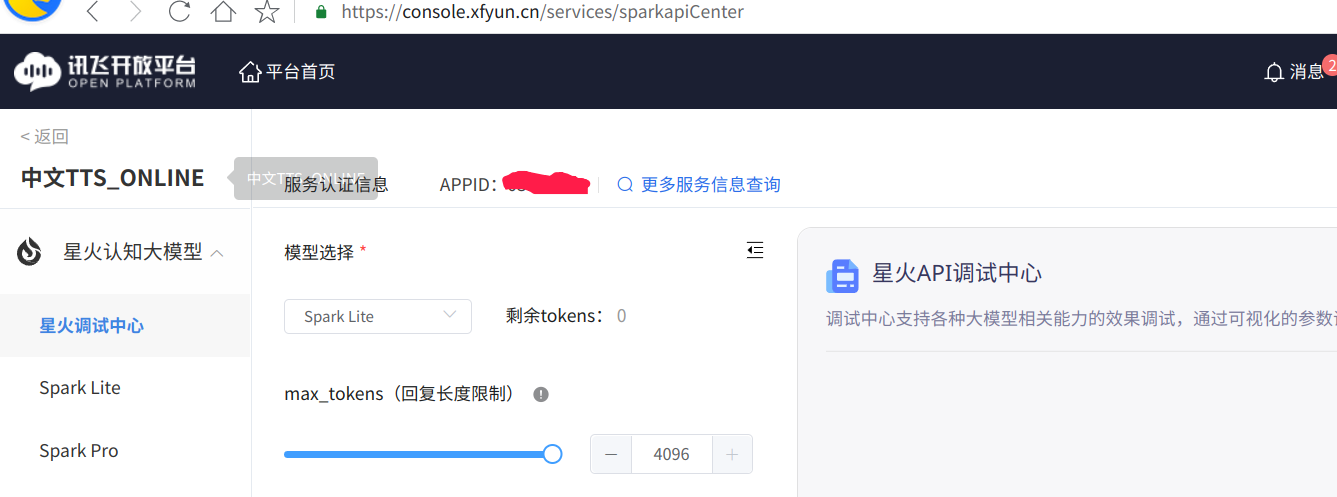1337x497 pixels.
Task: Click the max_tokens slider handle
Action: (x=552, y=454)
